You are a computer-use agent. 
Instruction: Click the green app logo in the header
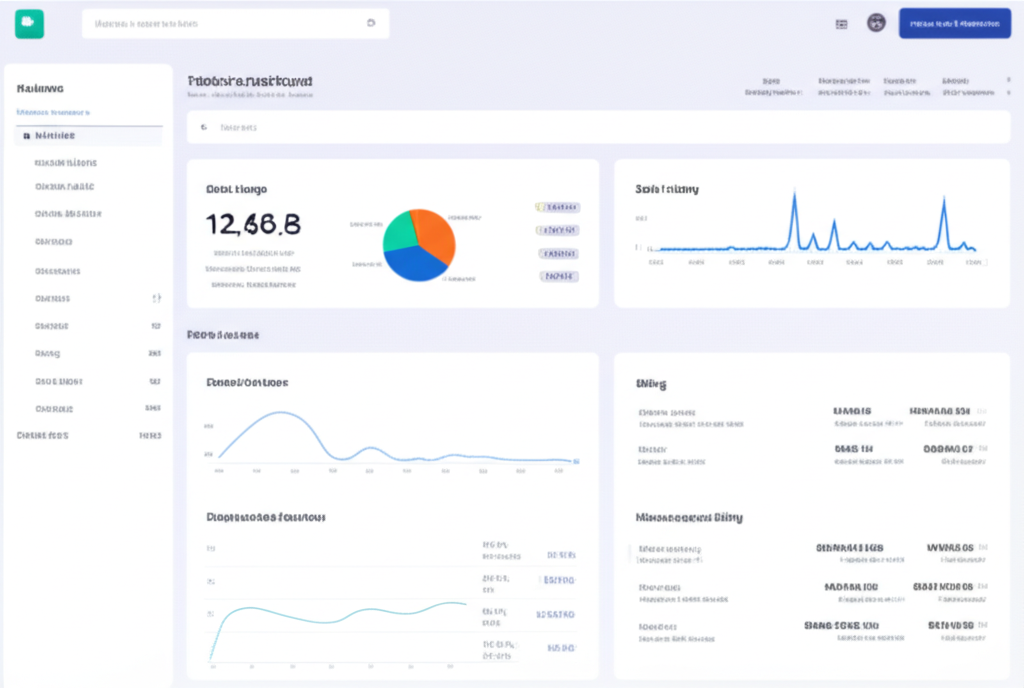point(29,23)
